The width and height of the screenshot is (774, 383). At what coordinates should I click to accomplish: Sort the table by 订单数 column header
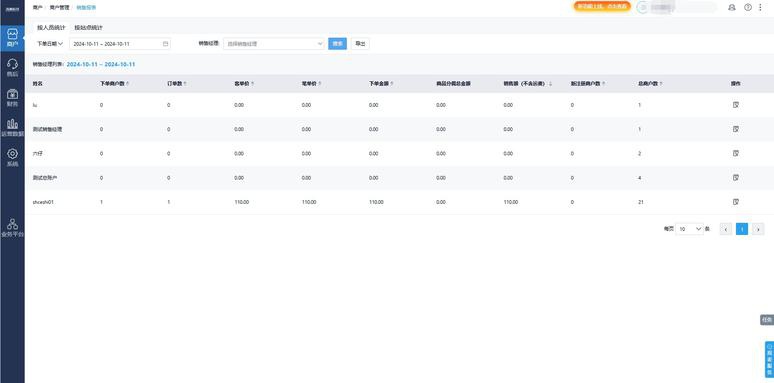tap(177, 84)
